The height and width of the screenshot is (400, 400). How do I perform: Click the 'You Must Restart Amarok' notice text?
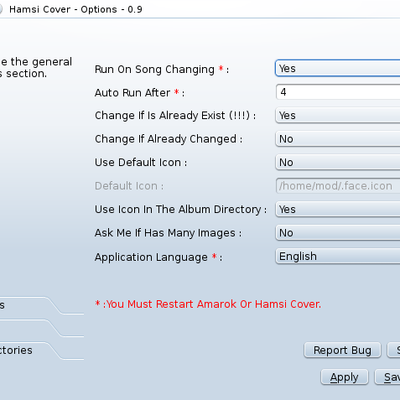pos(208,304)
